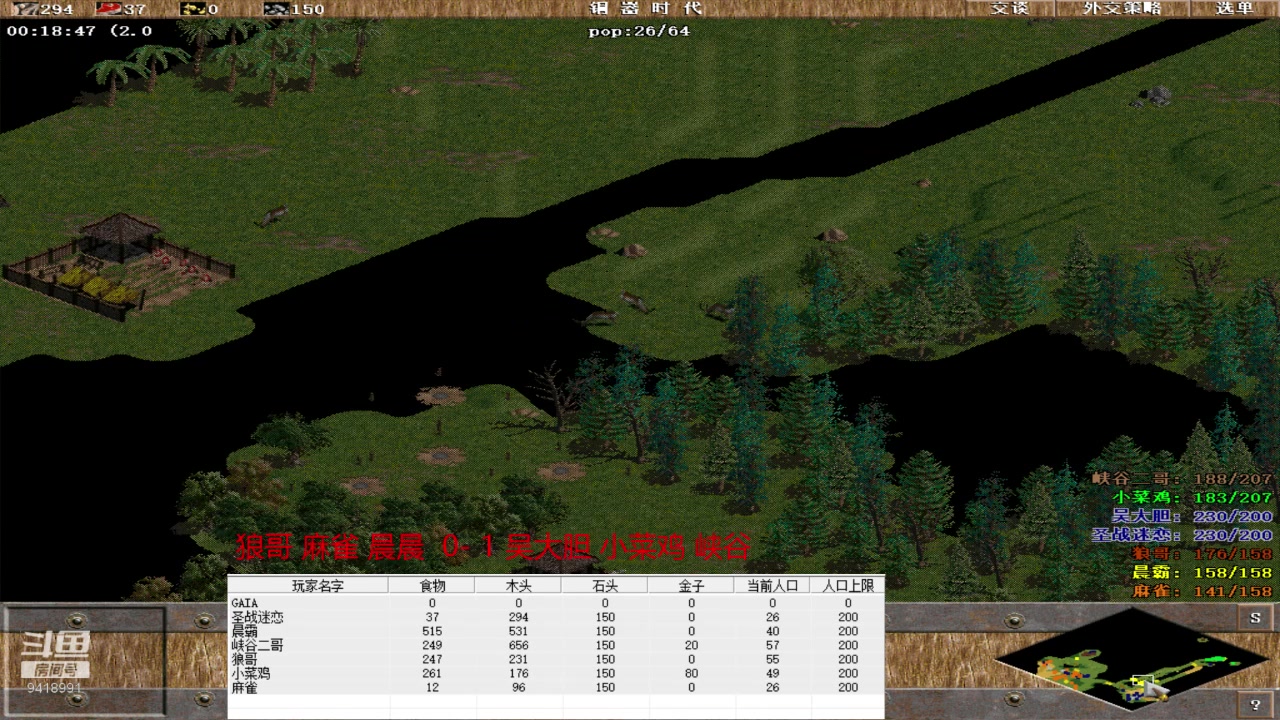Viewport: 1280px width, 720px height.
Task: Click the gold resource icon
Action: pos(192,9)
